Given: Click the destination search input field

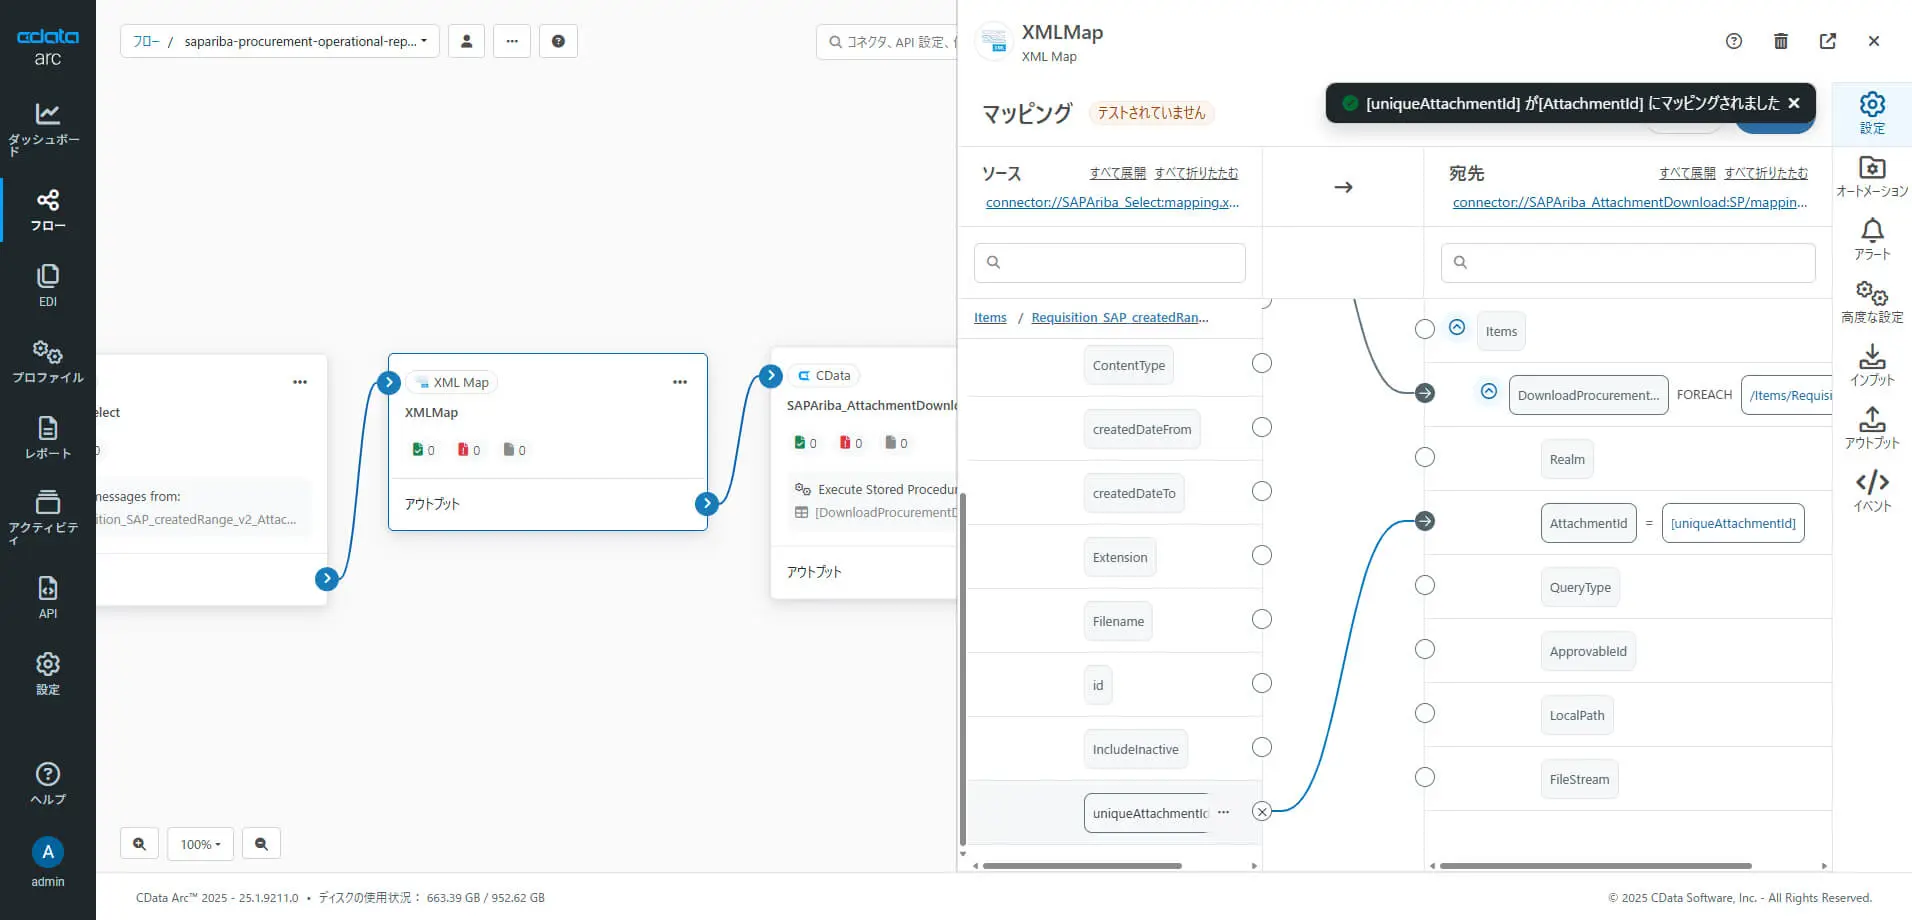Looking at the screenshot, I should 1628,262.
